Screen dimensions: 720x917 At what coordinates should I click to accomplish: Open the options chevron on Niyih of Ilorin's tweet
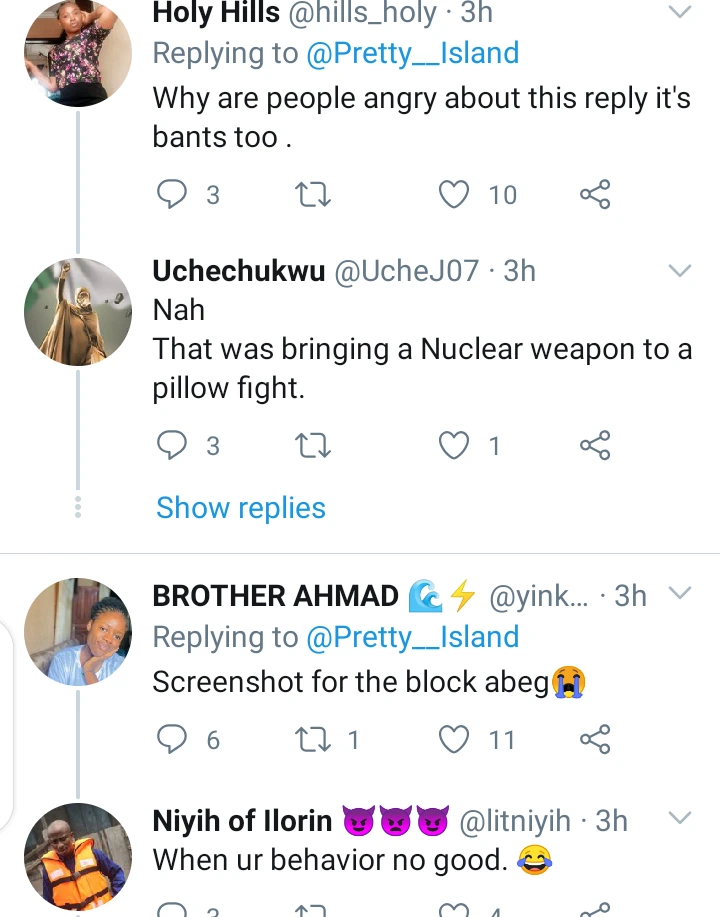[x=679, y=819]
